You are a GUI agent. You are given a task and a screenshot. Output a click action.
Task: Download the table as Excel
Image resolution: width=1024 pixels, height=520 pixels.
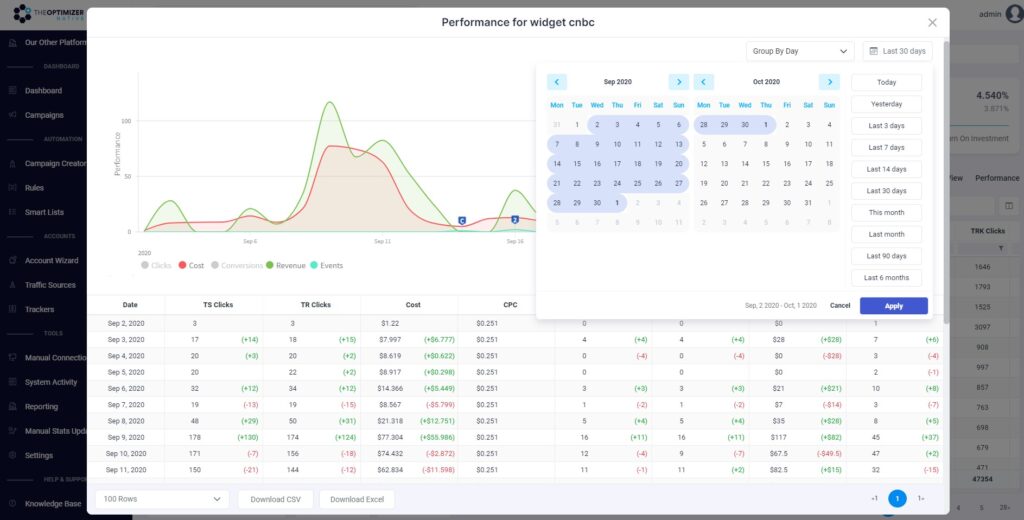(357, 499)
